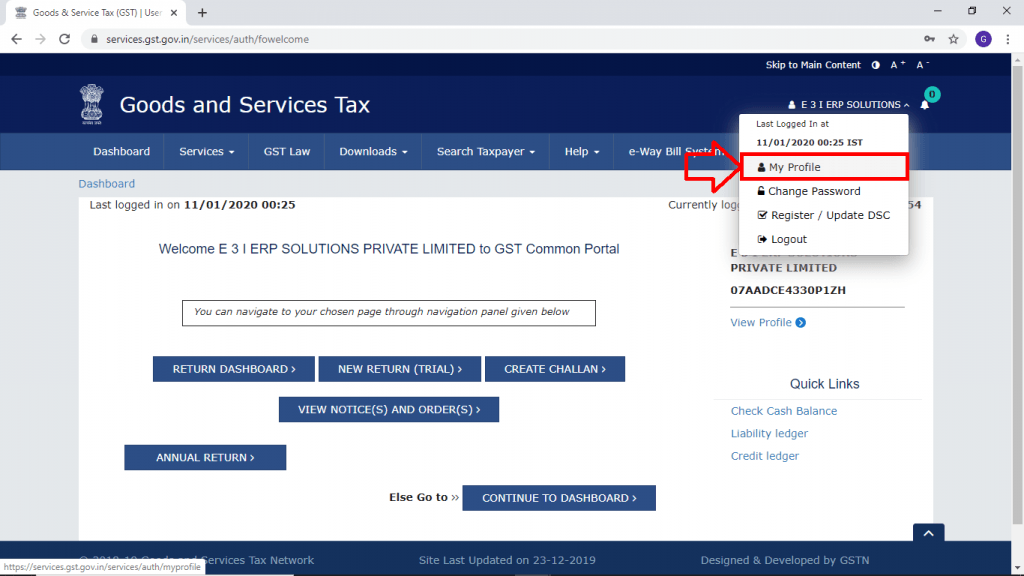Click the national emblem logo
1024x576 pixels.
pos(91,104)
